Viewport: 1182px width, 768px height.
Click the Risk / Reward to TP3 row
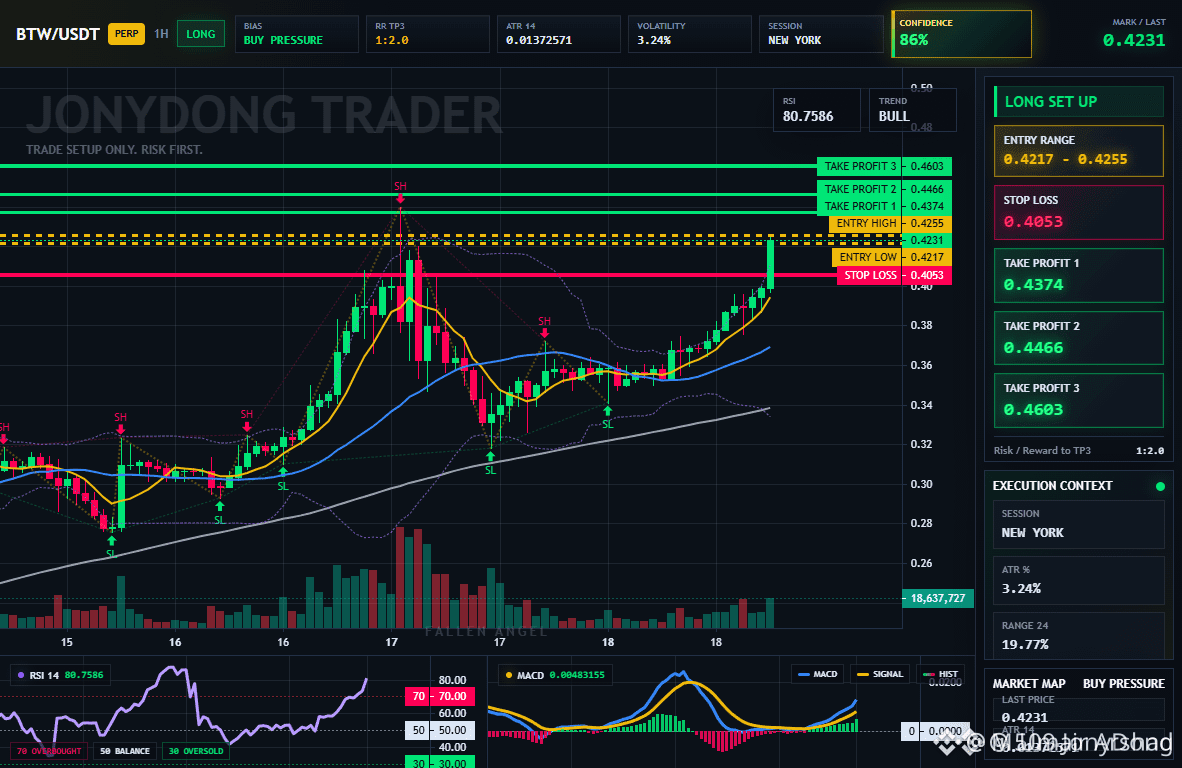point(1079,451)
